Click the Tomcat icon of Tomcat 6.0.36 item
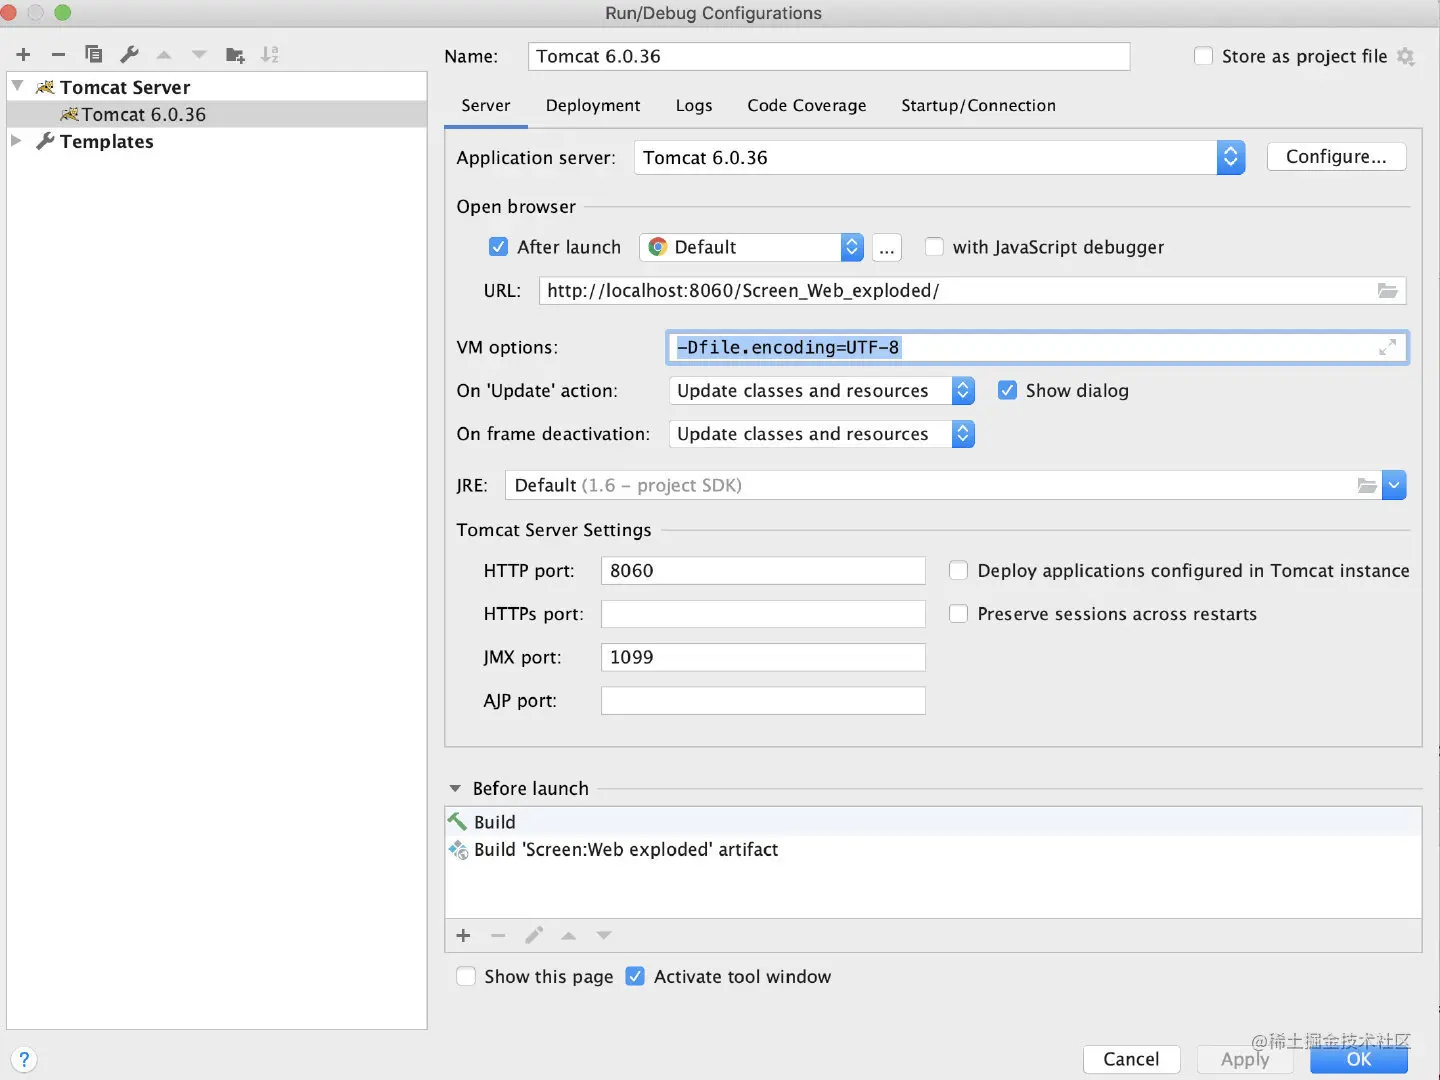 click(x=69, y=115)
